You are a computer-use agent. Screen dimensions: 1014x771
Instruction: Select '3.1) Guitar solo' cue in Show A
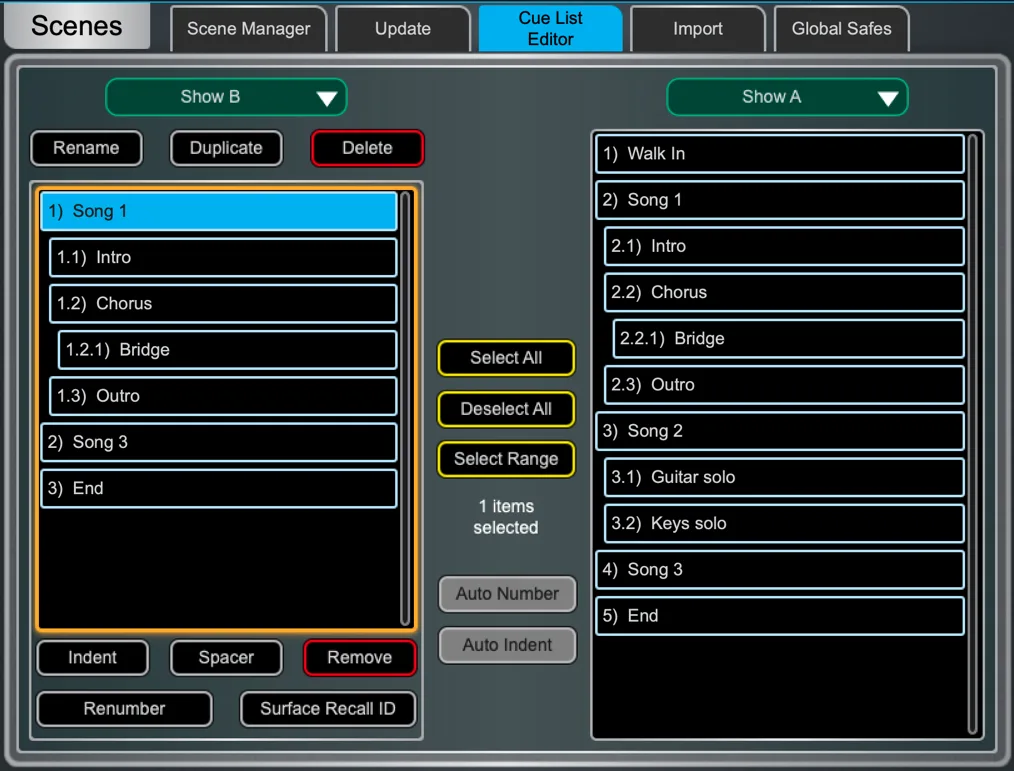pyautogui.click(x=784, y=477)
